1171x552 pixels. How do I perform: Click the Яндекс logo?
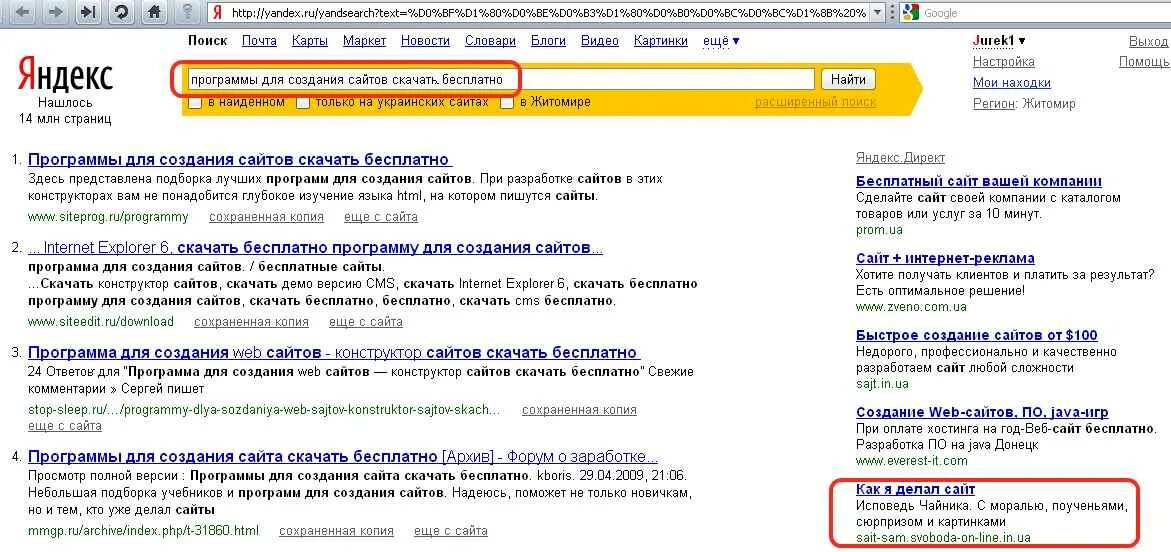coord(65,75)
